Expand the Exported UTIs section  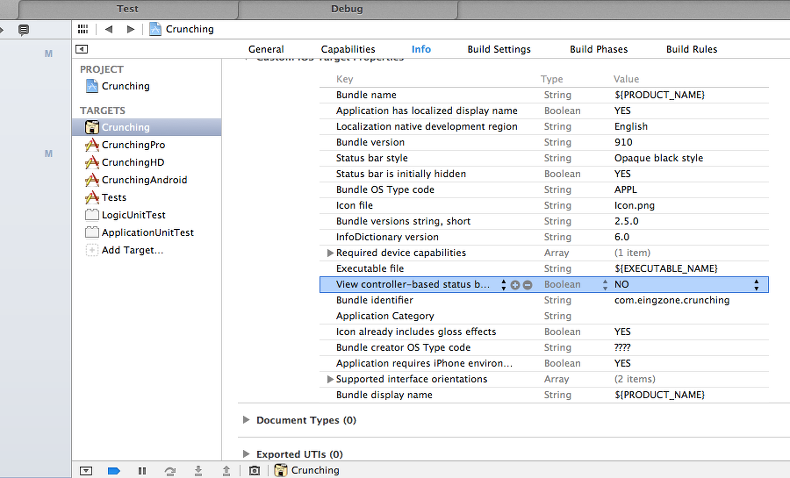(x=246, y=454)
